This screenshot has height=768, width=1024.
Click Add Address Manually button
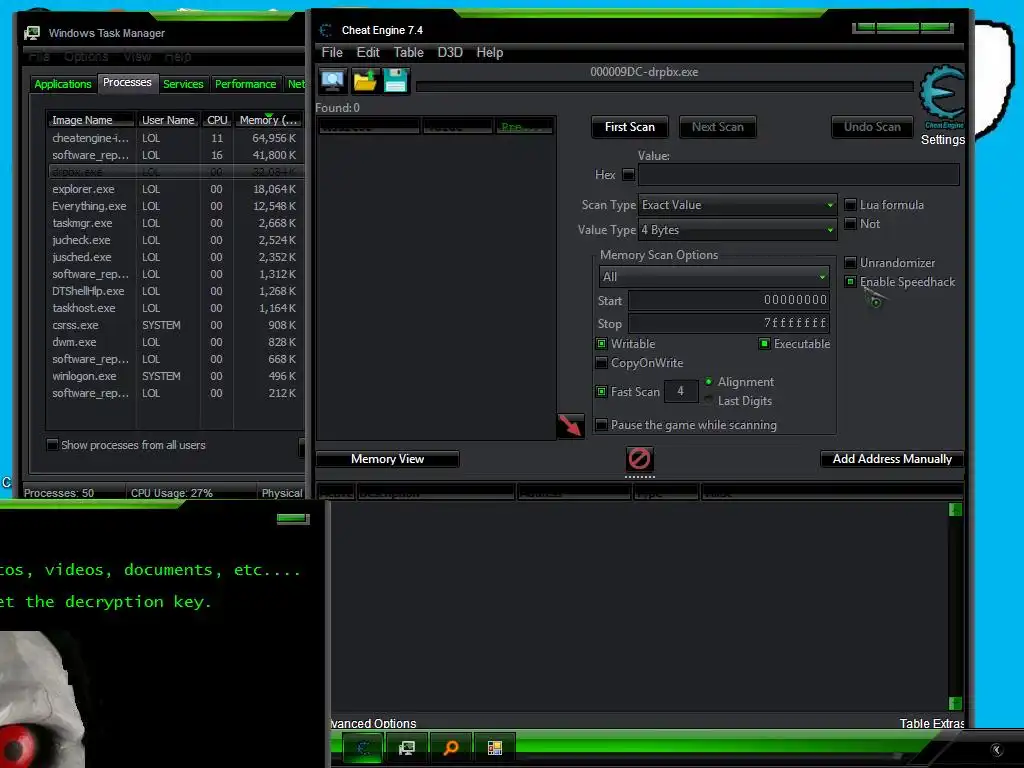[x=892, y=459]
